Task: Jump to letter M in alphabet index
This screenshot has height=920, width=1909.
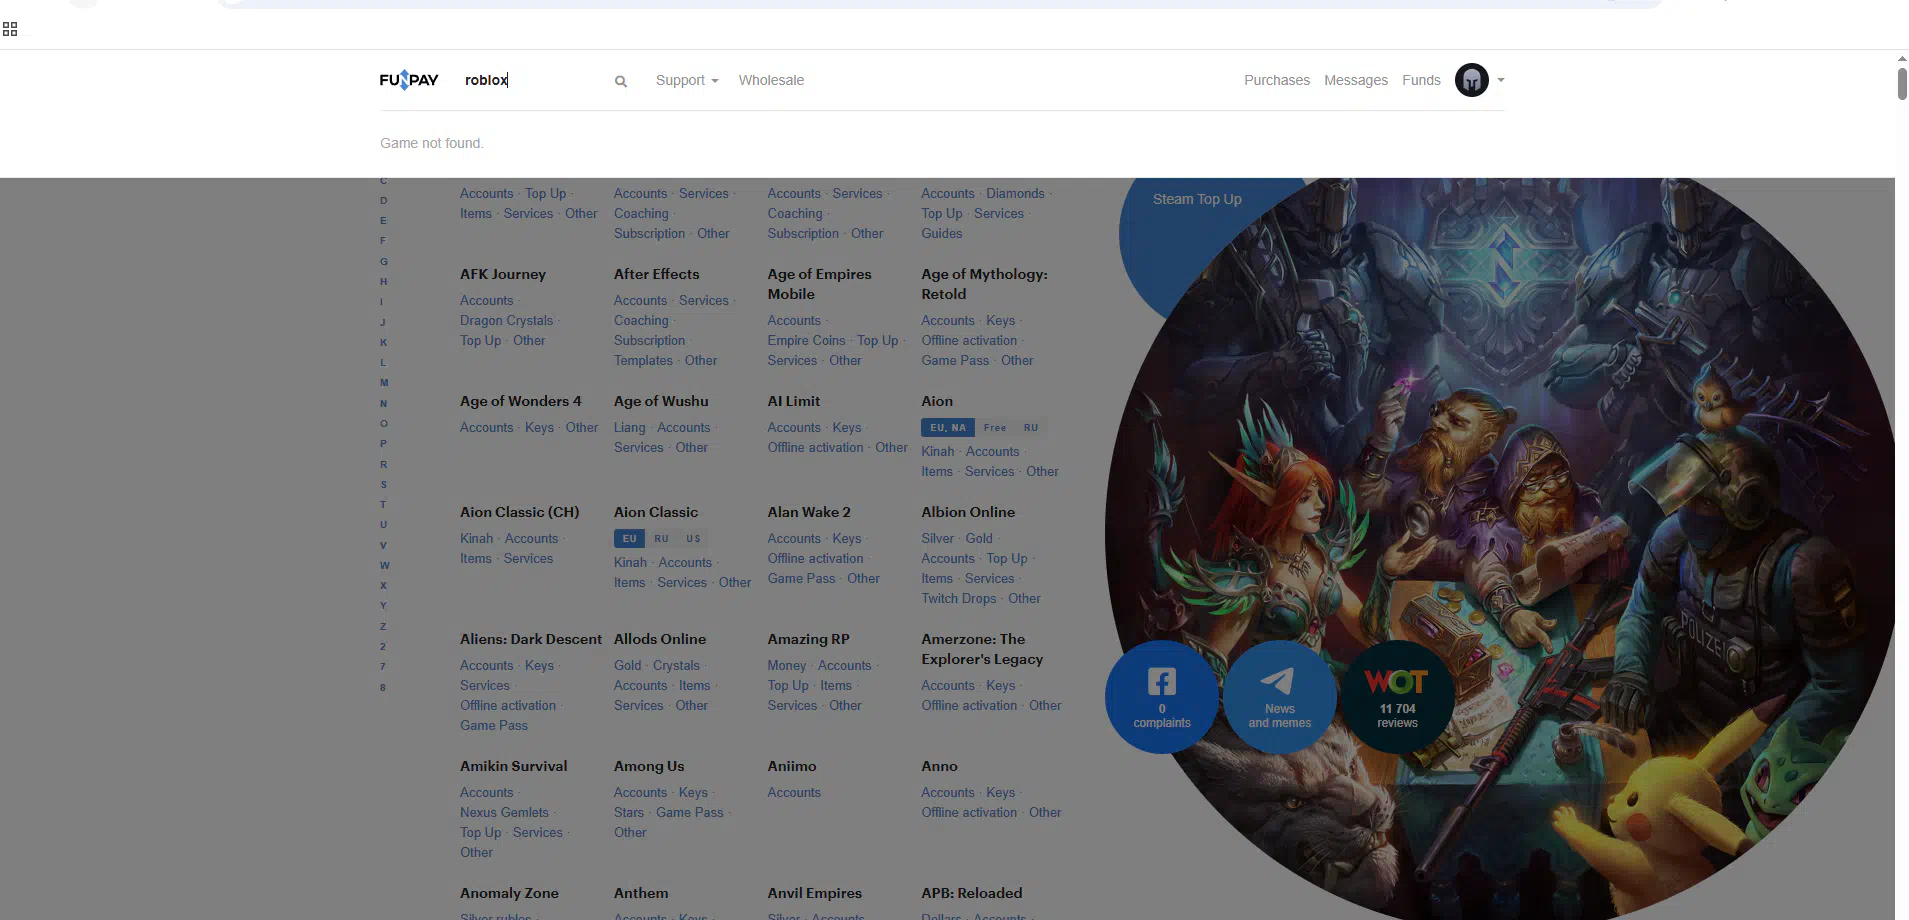Action: pyautogui.click(x=384, y=383)
